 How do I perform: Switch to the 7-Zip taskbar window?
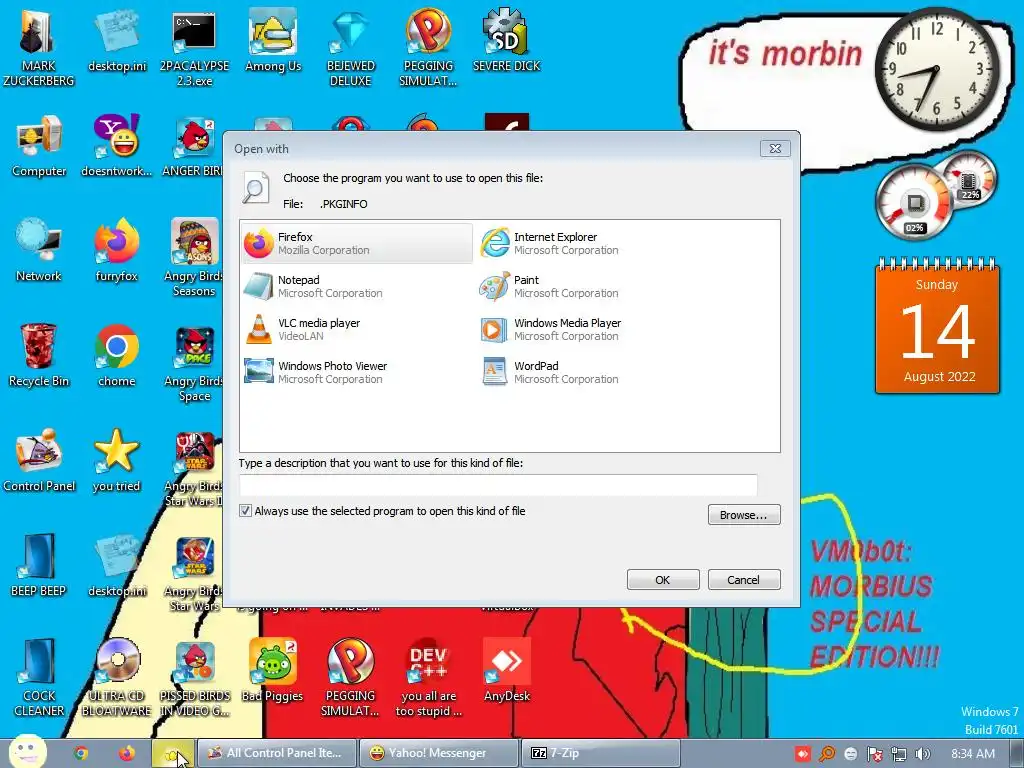coord(600,753)
